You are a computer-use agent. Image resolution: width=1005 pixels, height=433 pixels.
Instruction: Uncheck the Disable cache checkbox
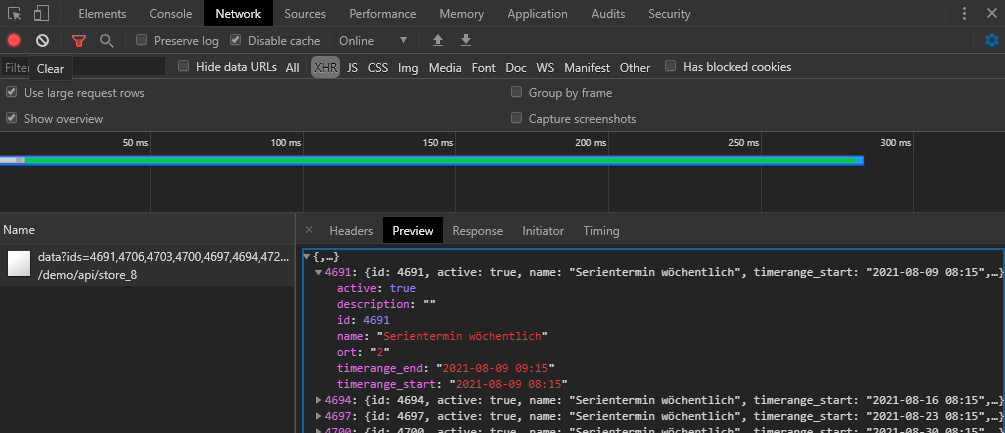[236, 41]
